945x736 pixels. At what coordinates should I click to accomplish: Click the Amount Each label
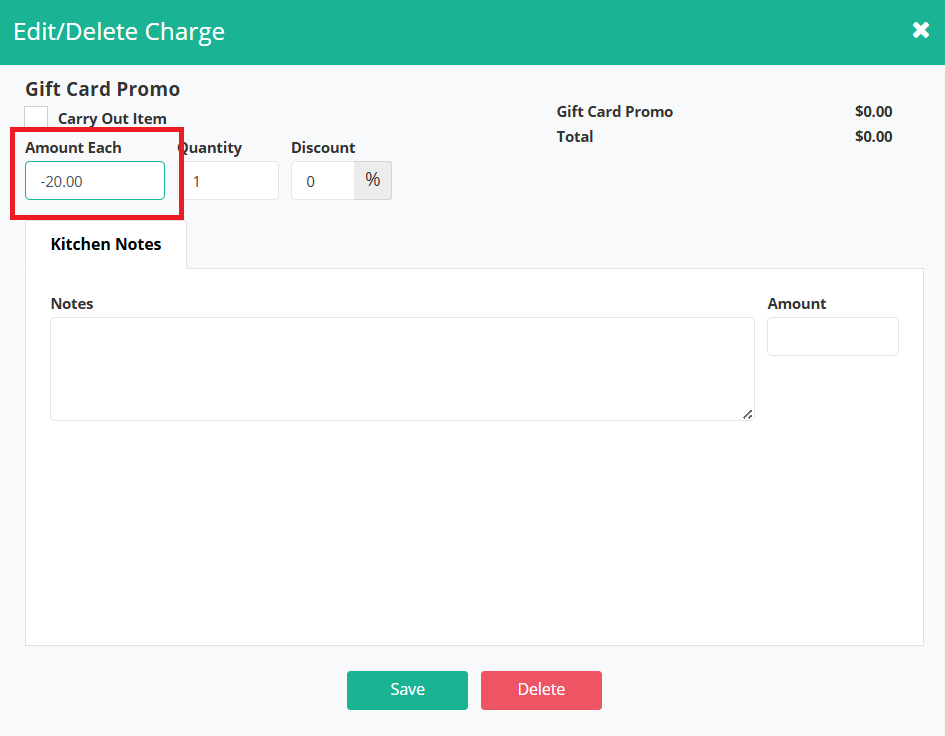click(74, 148)
